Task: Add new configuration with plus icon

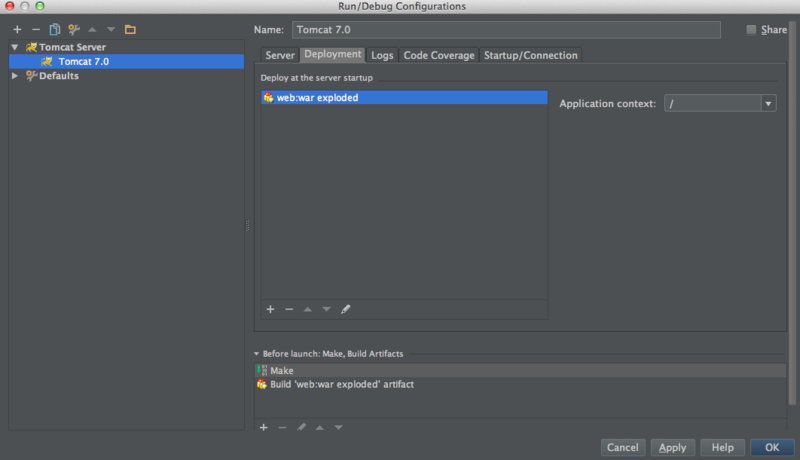Action: 17,30
